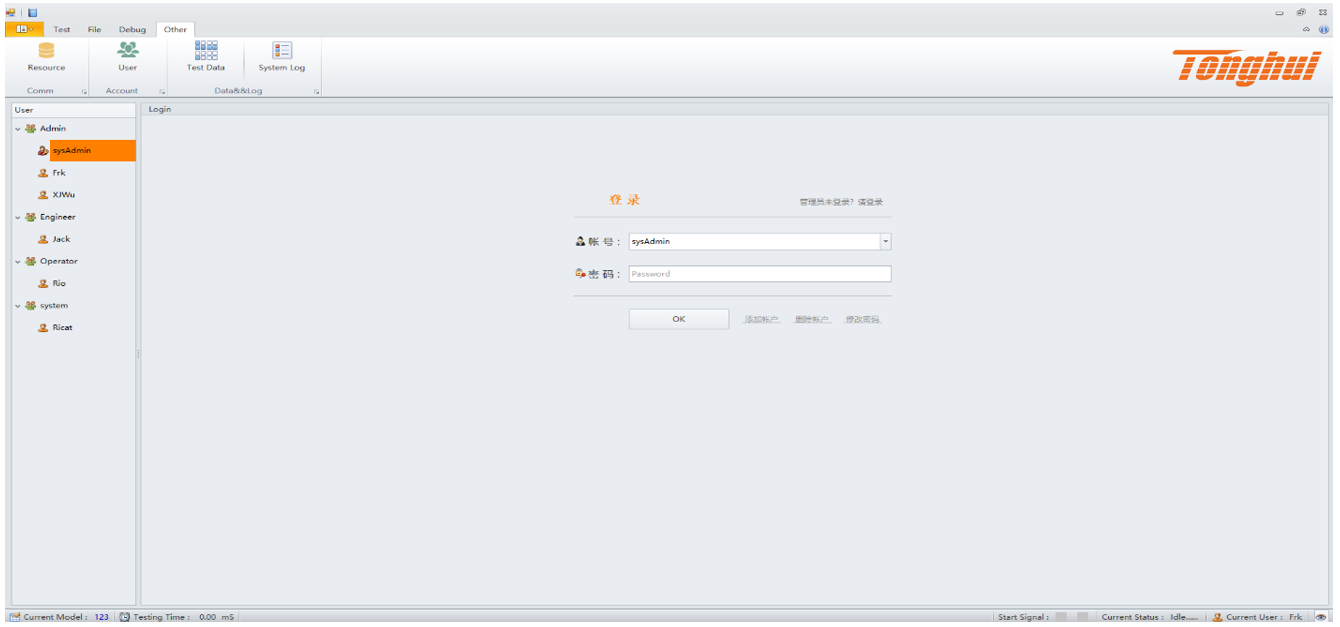The width and height of the screenshot is (1340, 627).
Task: Click the Password input field
Action: [759, 274]
